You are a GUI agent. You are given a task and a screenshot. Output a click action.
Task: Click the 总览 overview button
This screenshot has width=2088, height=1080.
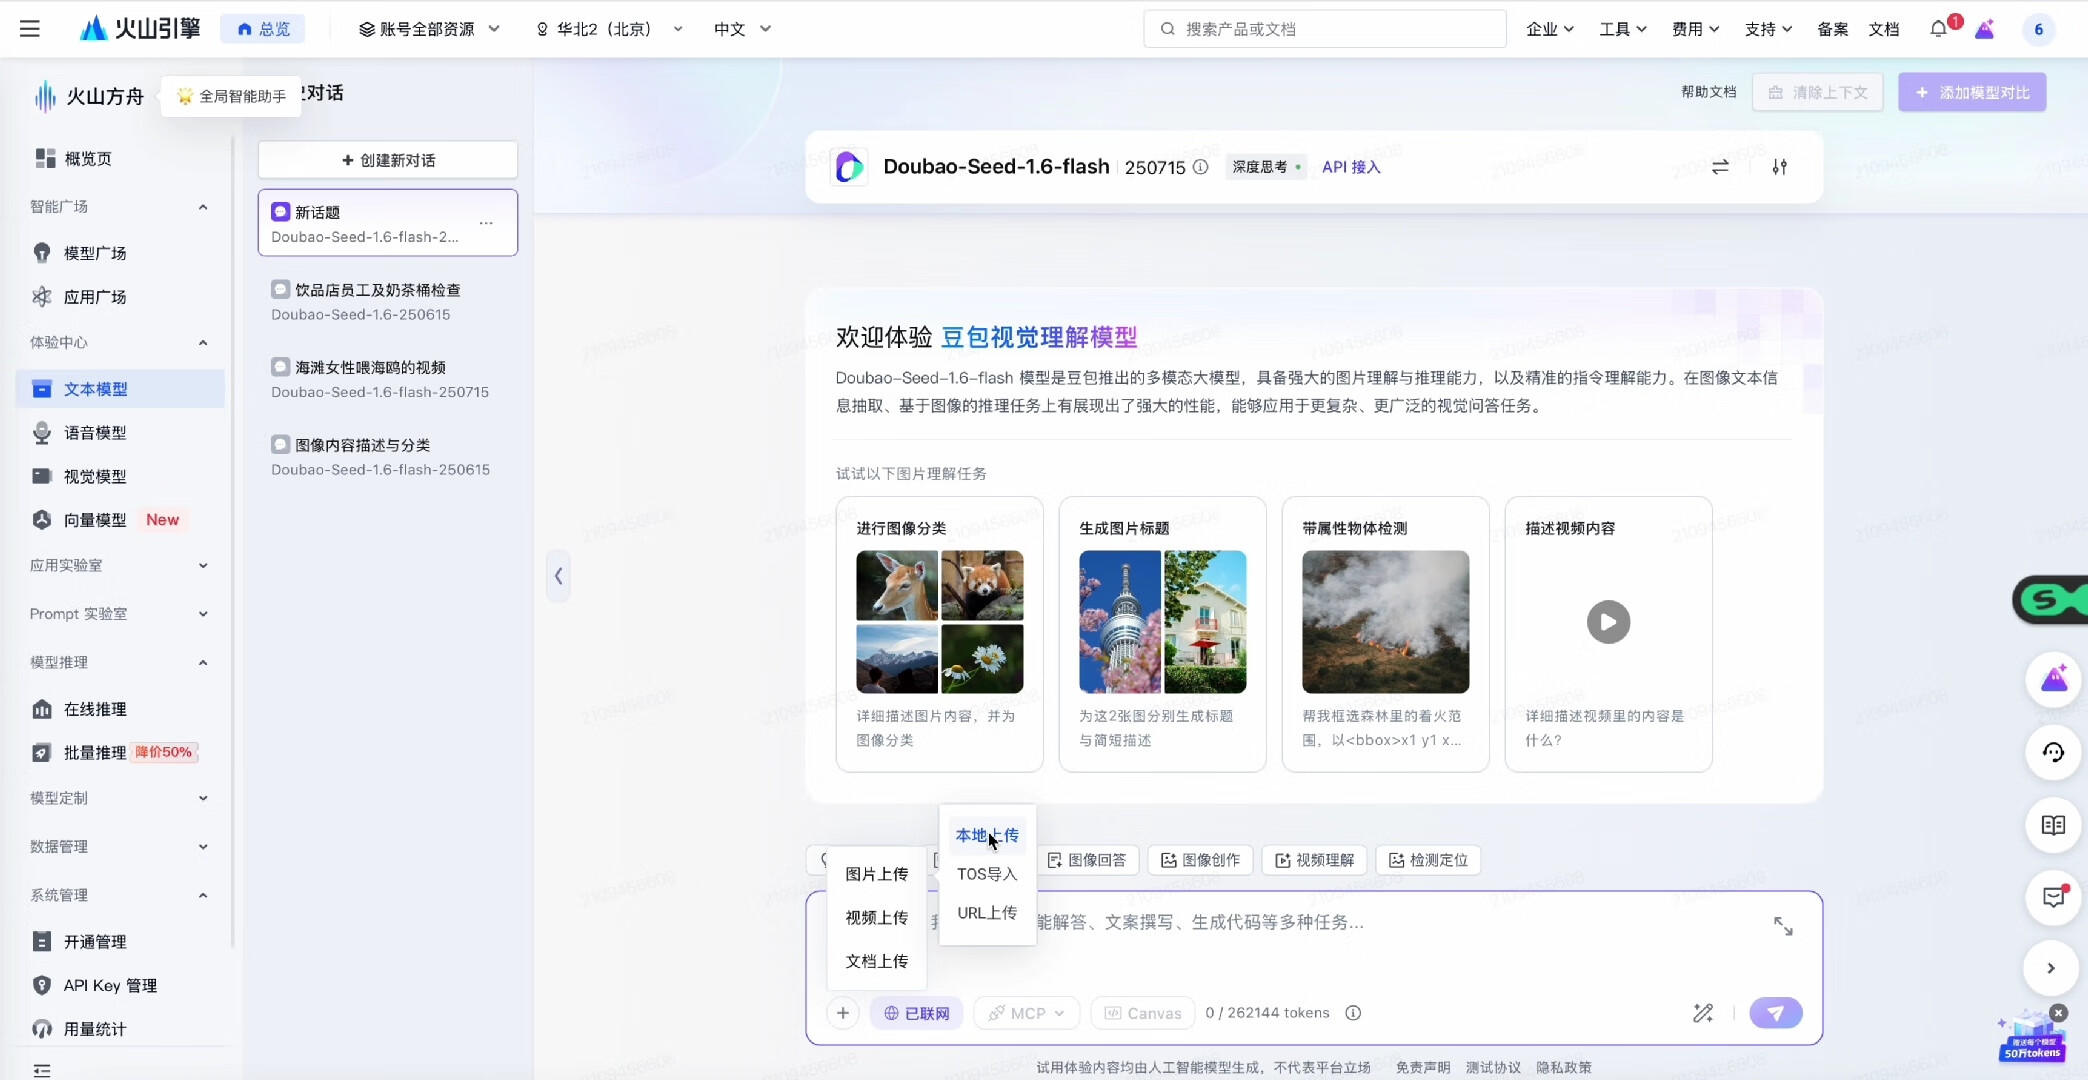(x=263, y=29)
